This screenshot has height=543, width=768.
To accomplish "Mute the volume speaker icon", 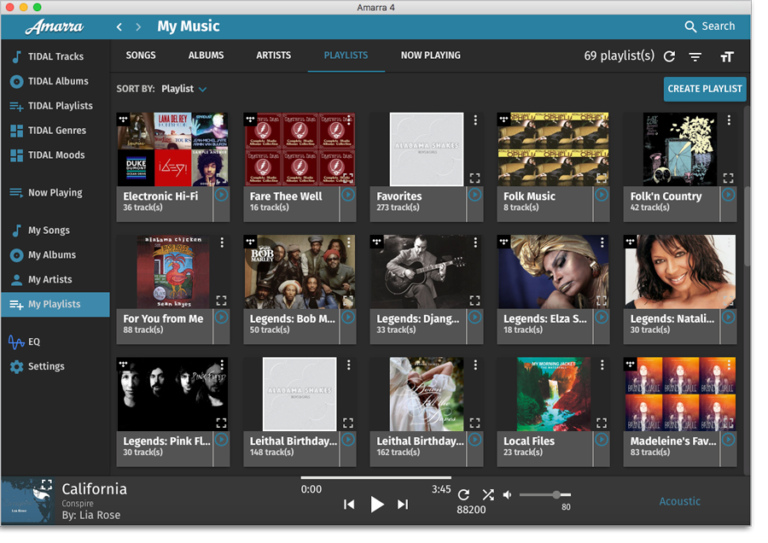I will tap(507, 495).
